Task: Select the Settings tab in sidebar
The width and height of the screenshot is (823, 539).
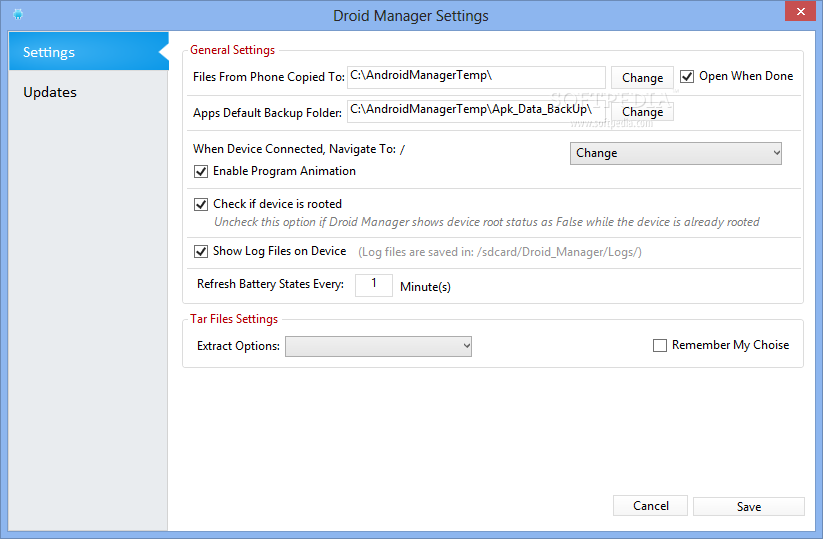Action: [89, 51]
